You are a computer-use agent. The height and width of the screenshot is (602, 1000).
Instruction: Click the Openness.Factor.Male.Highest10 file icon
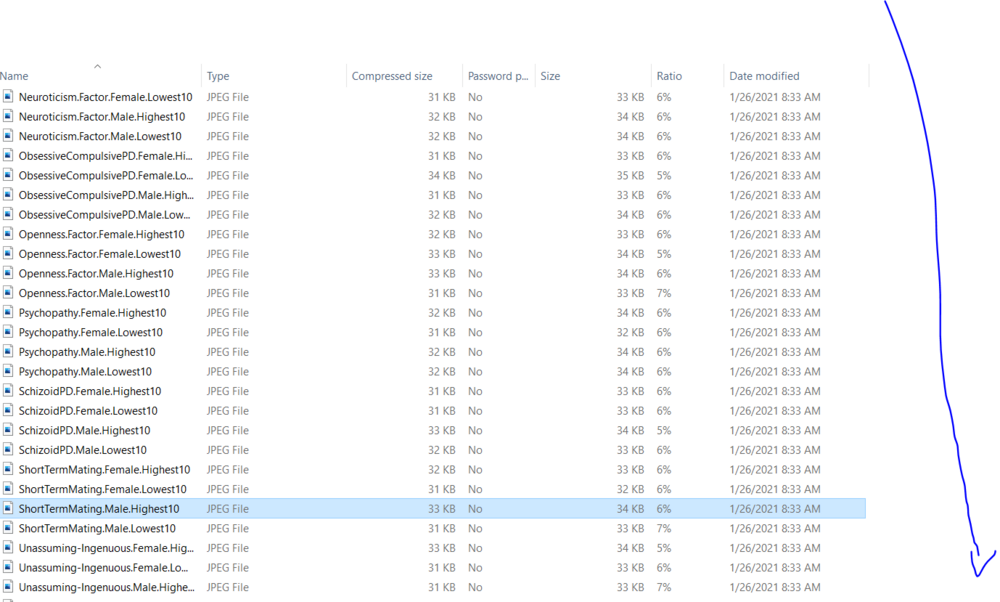[8, 274]
